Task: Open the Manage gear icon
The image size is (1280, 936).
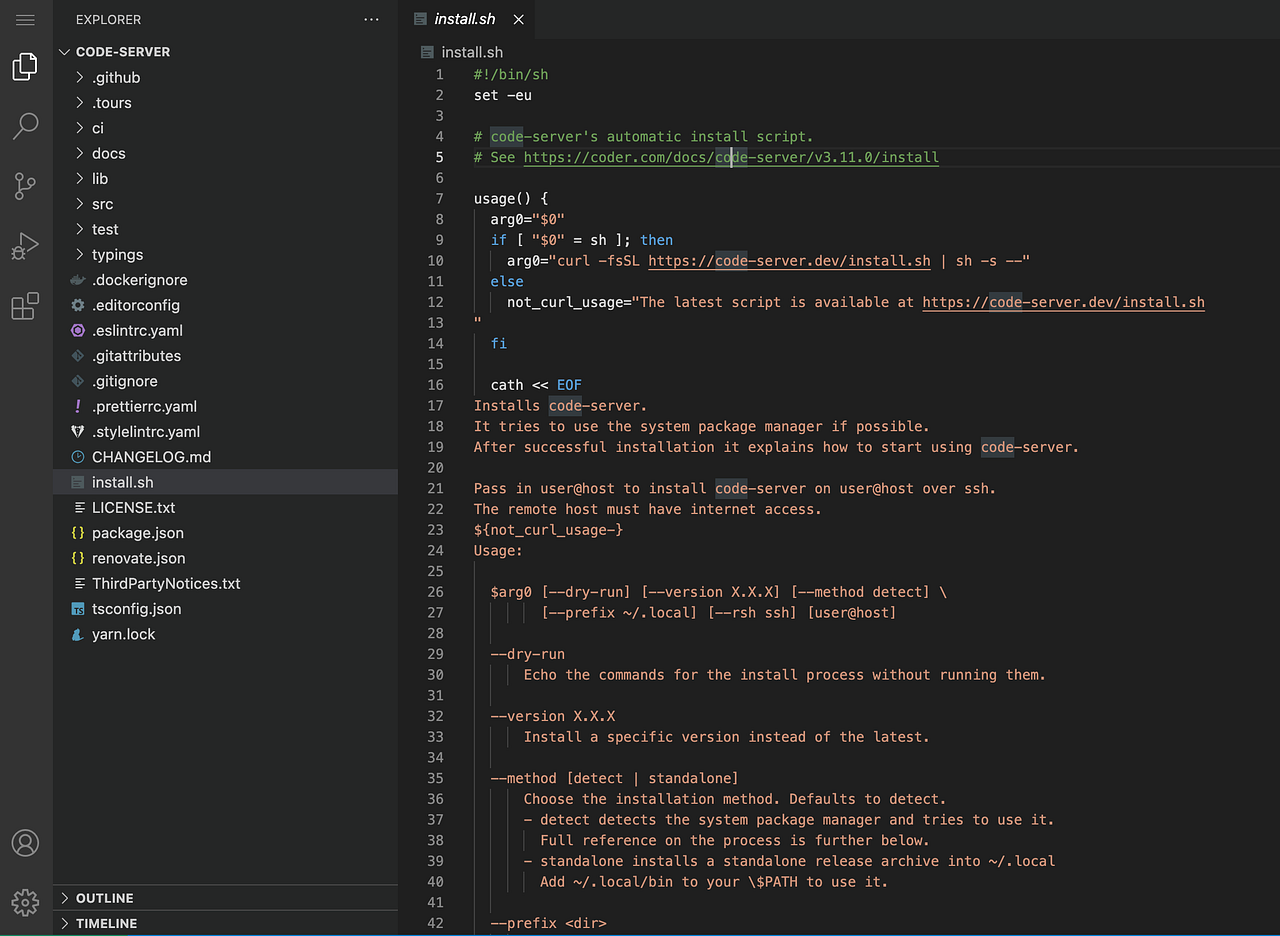Action: tap(26, 902)
